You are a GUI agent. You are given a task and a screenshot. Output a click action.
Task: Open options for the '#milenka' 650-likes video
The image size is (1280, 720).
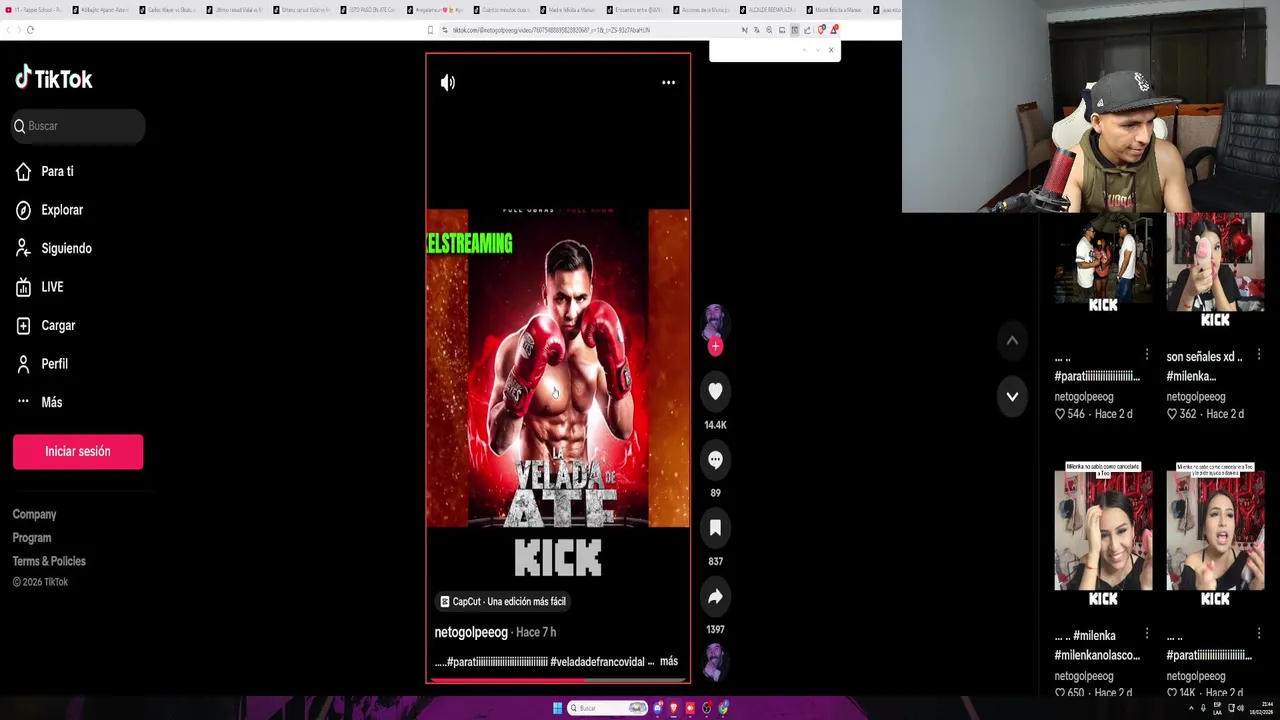tap(1147, 634)
